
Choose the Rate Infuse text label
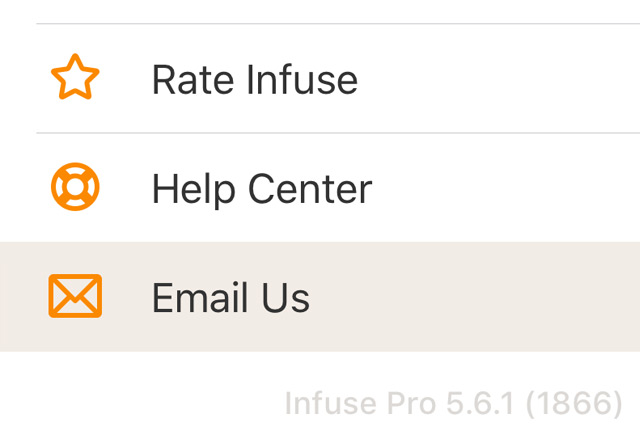click(x=255, y=79)
